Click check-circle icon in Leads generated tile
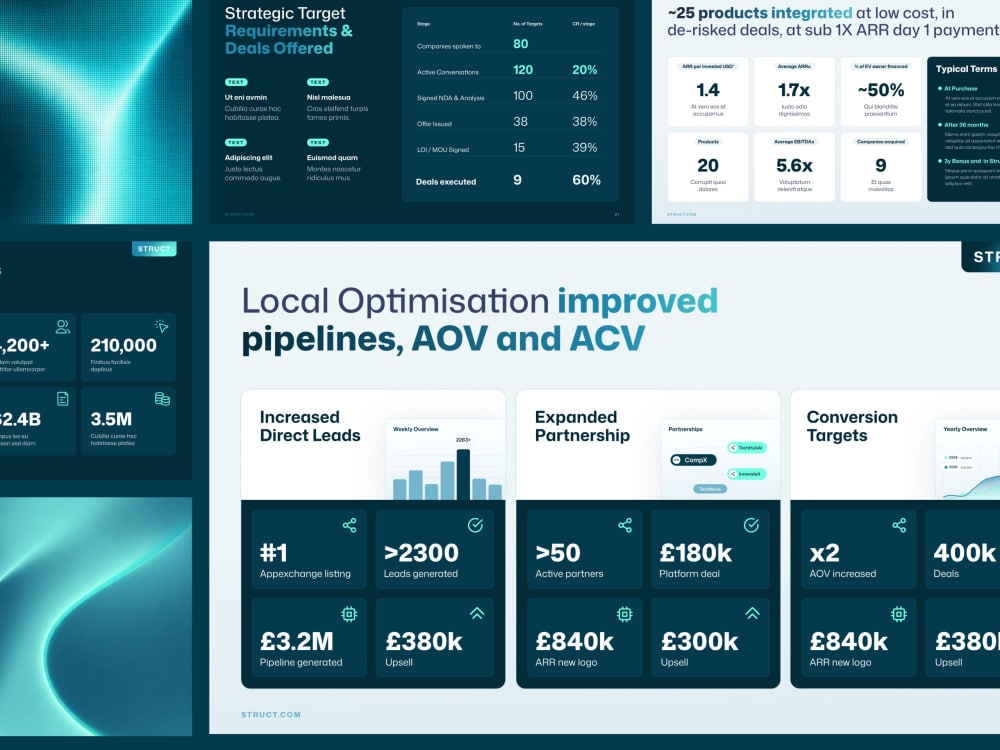The width and height of the screenshot is (1000, 750). coord(476,525)
